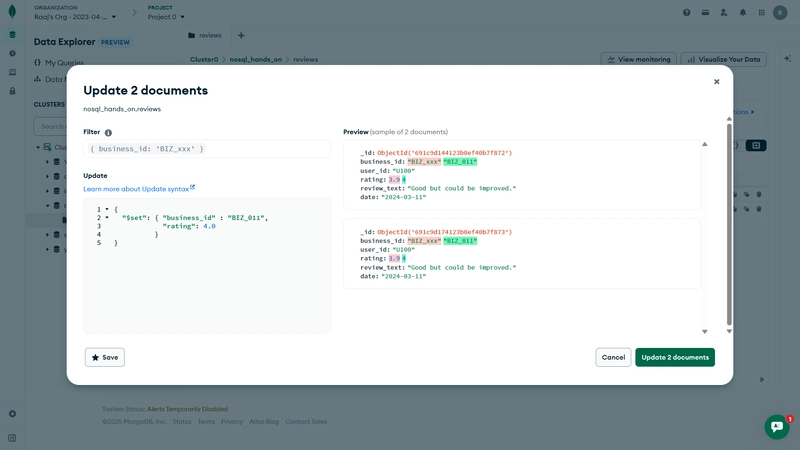The height and width of the screenshot is (450, 800).
Task: Save the update query as favorite
Action: [x=105, y=357]
